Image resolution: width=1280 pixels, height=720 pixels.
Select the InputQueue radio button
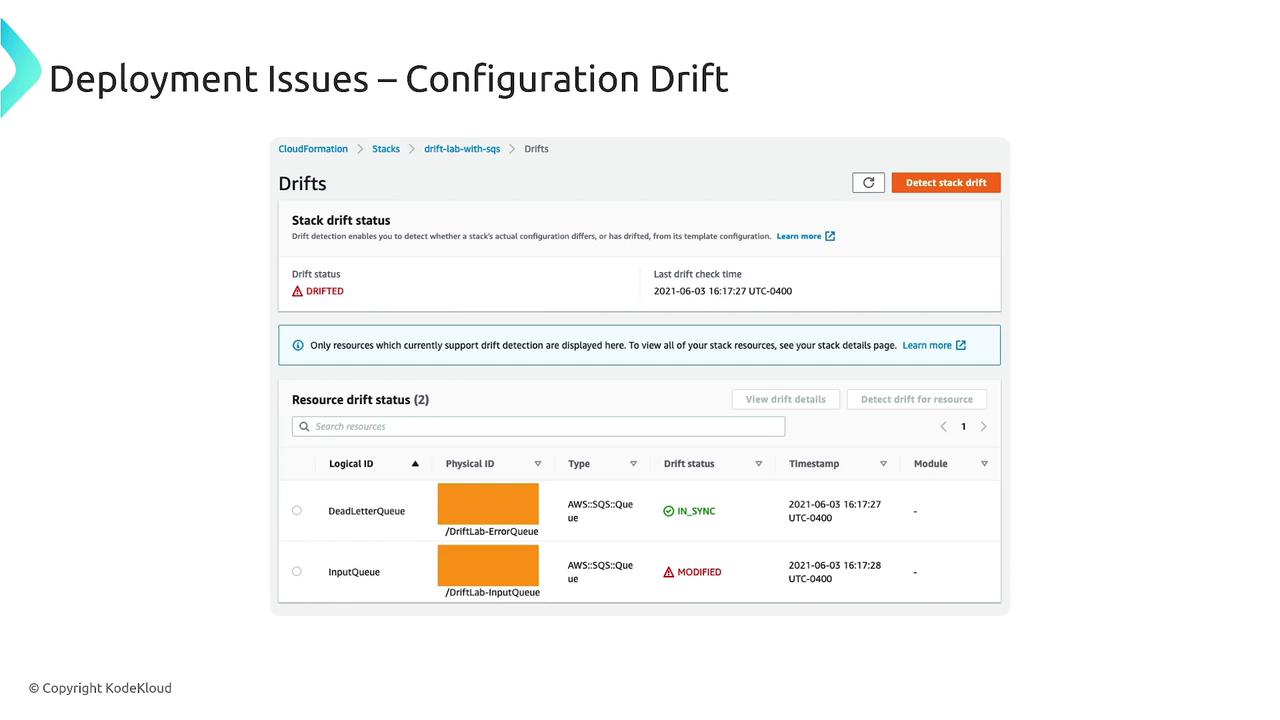point(297,572)
